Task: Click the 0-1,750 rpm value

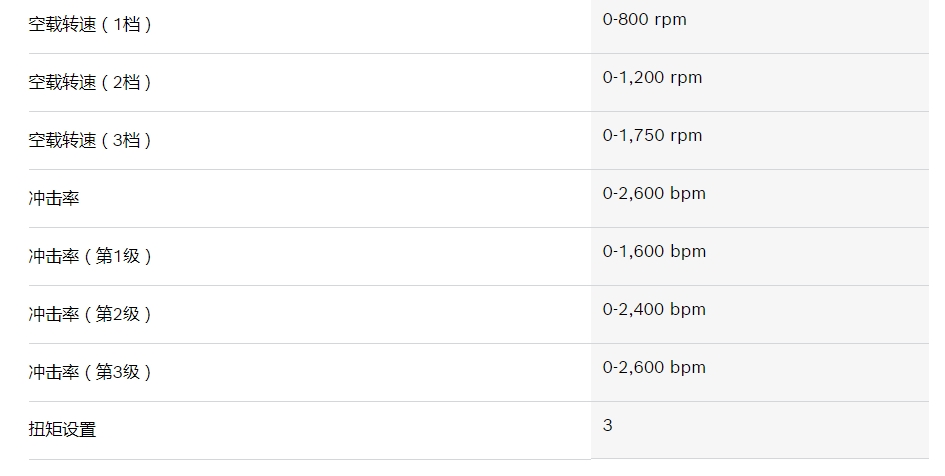Action: 652,135
